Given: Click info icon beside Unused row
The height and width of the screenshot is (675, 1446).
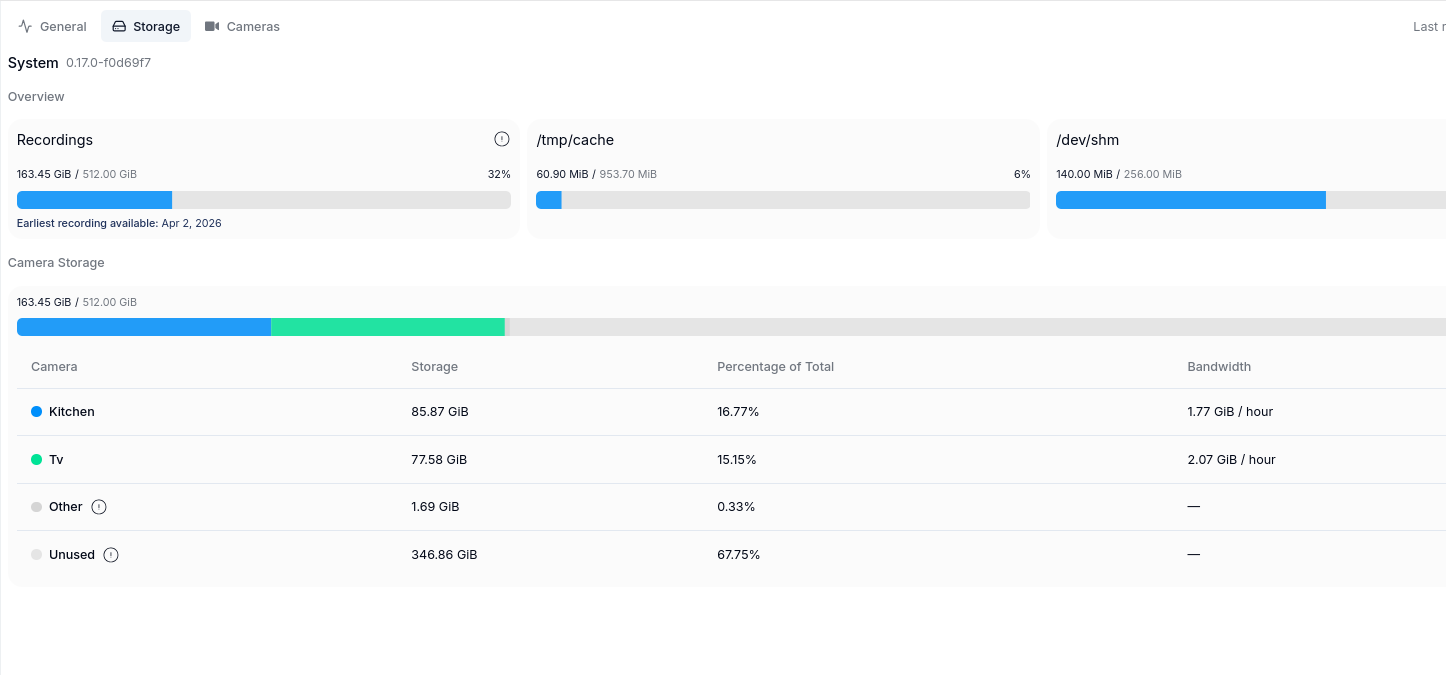Looking at the screenshot, I should click(x=111, y=555).
